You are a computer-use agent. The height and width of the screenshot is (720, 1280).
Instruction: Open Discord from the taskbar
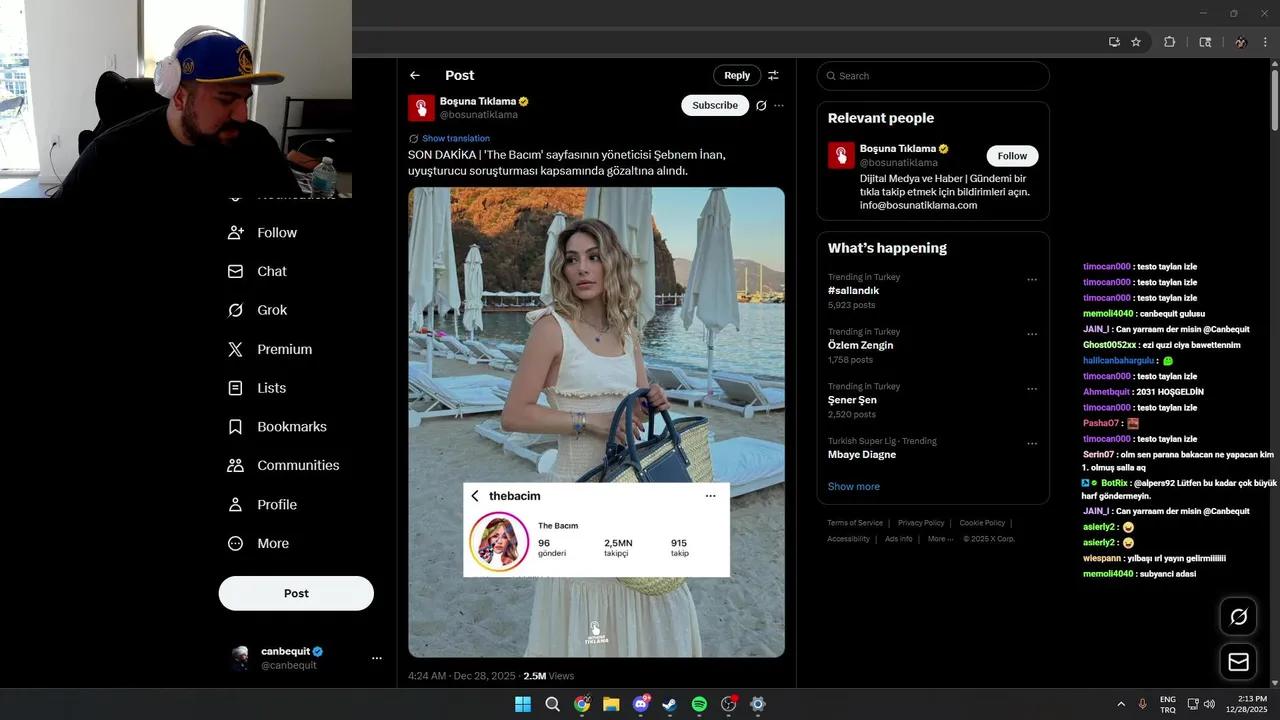tap(641, 704)
